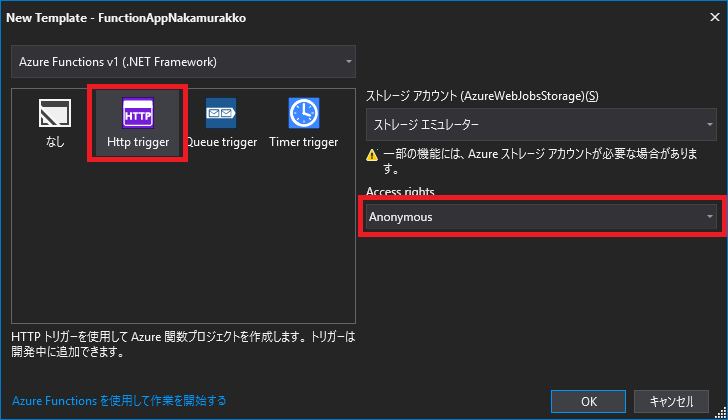Click the New Template - FunctionAppNakamurakko title
Viewport: 728px width, 420px height.
pyautogui.click(x=126, y=18)
